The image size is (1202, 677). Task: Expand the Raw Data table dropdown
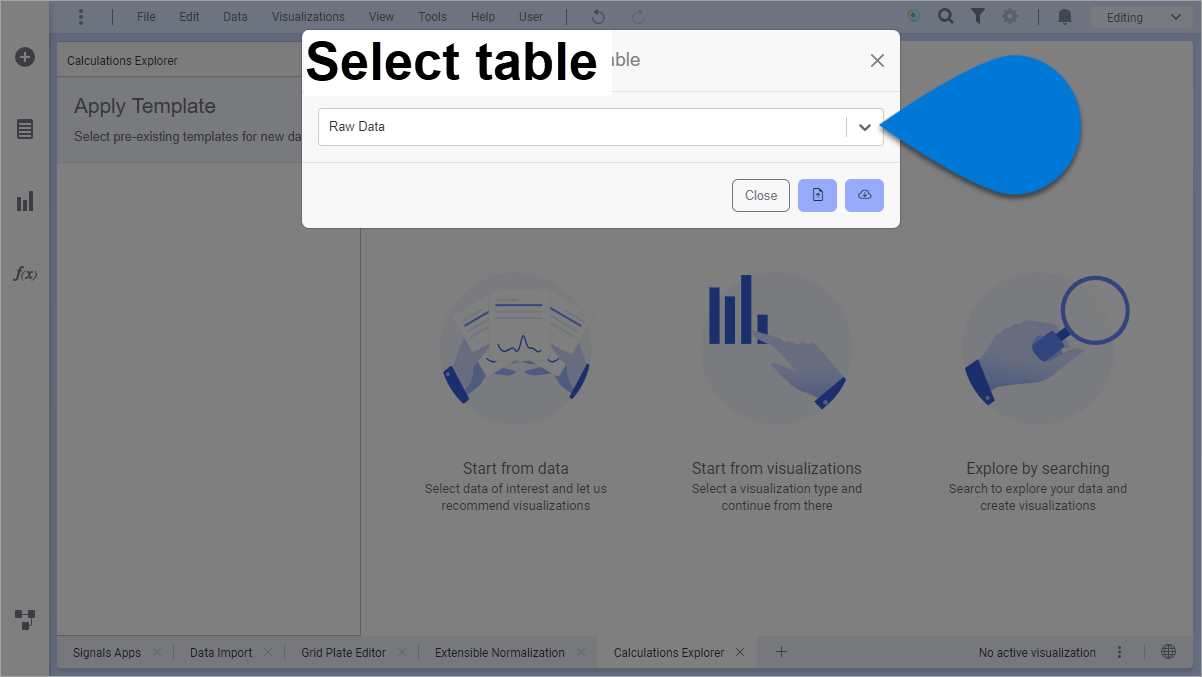(865, 127)
